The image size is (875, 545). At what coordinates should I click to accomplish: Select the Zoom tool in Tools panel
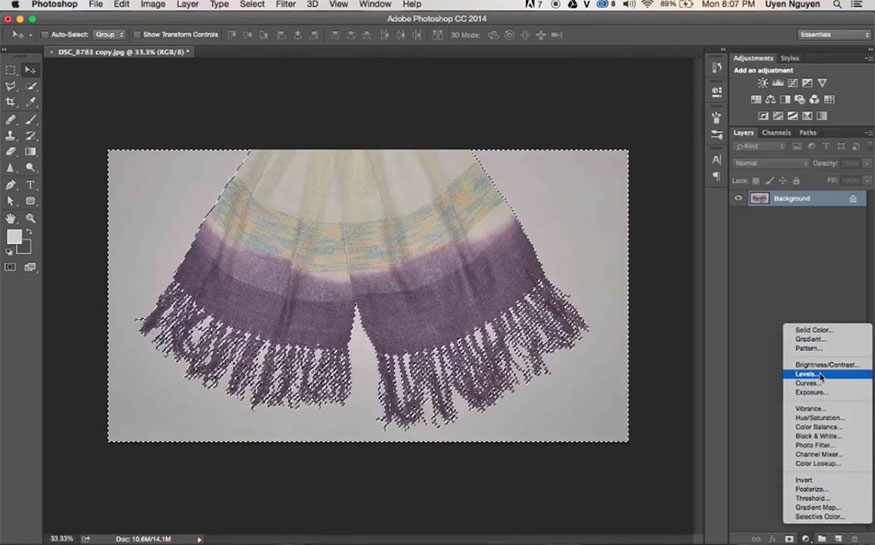(31, 218)
